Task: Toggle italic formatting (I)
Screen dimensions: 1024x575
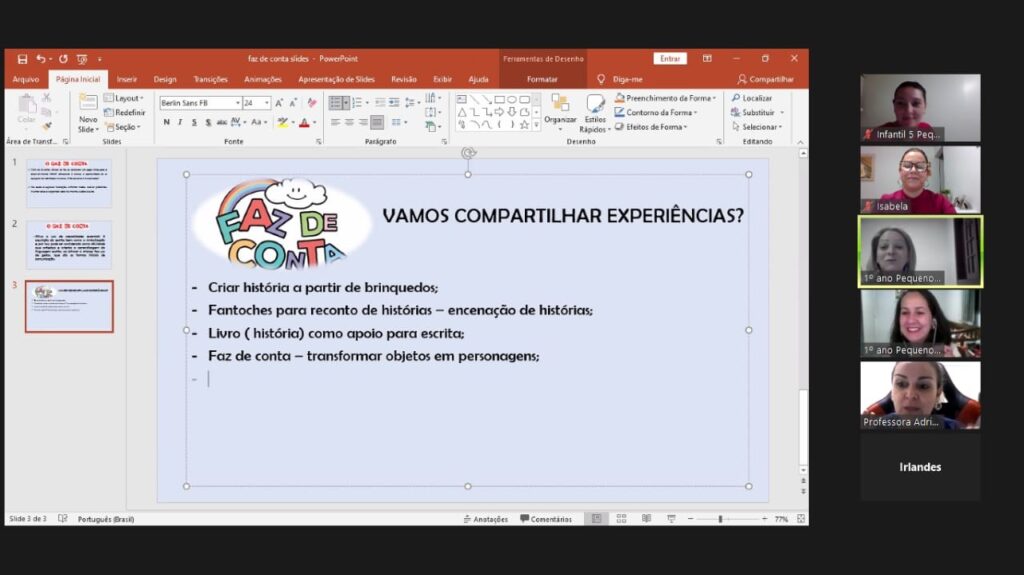Action: (180, 122)
